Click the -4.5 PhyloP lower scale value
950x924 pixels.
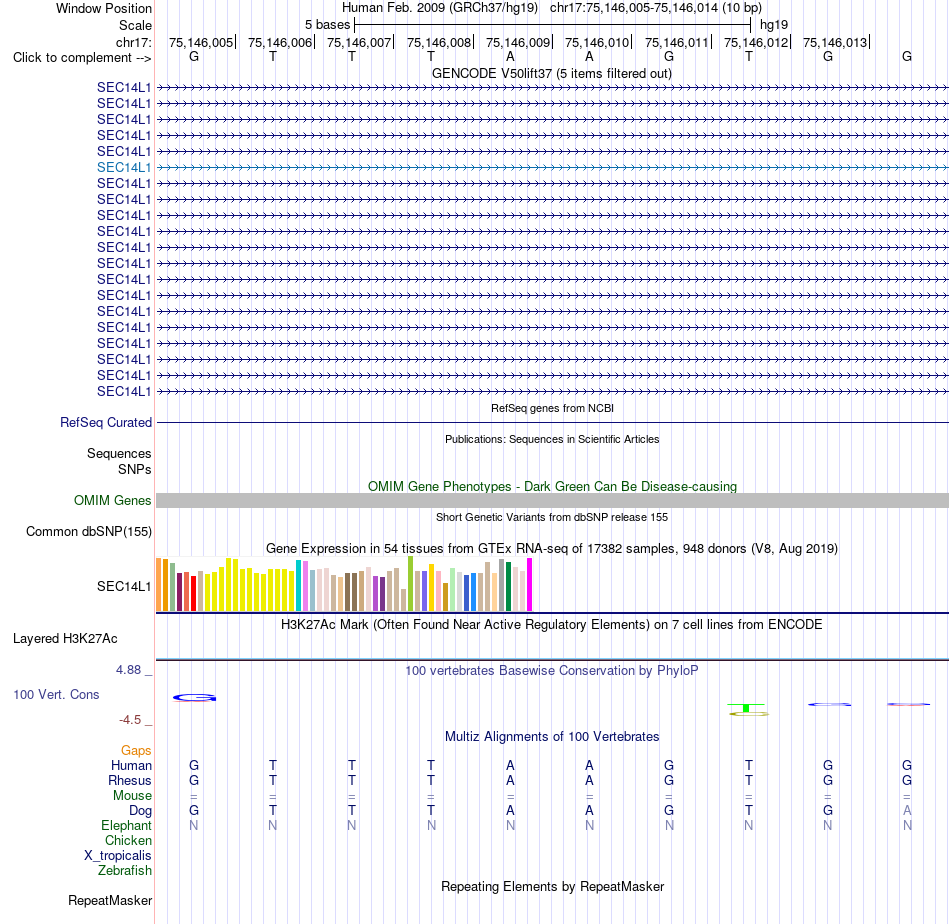[130, 720]
